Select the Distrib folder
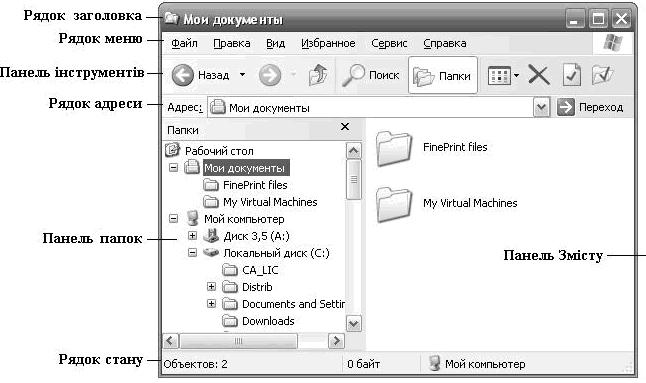646x383 pixels. [x=257, y=287]
